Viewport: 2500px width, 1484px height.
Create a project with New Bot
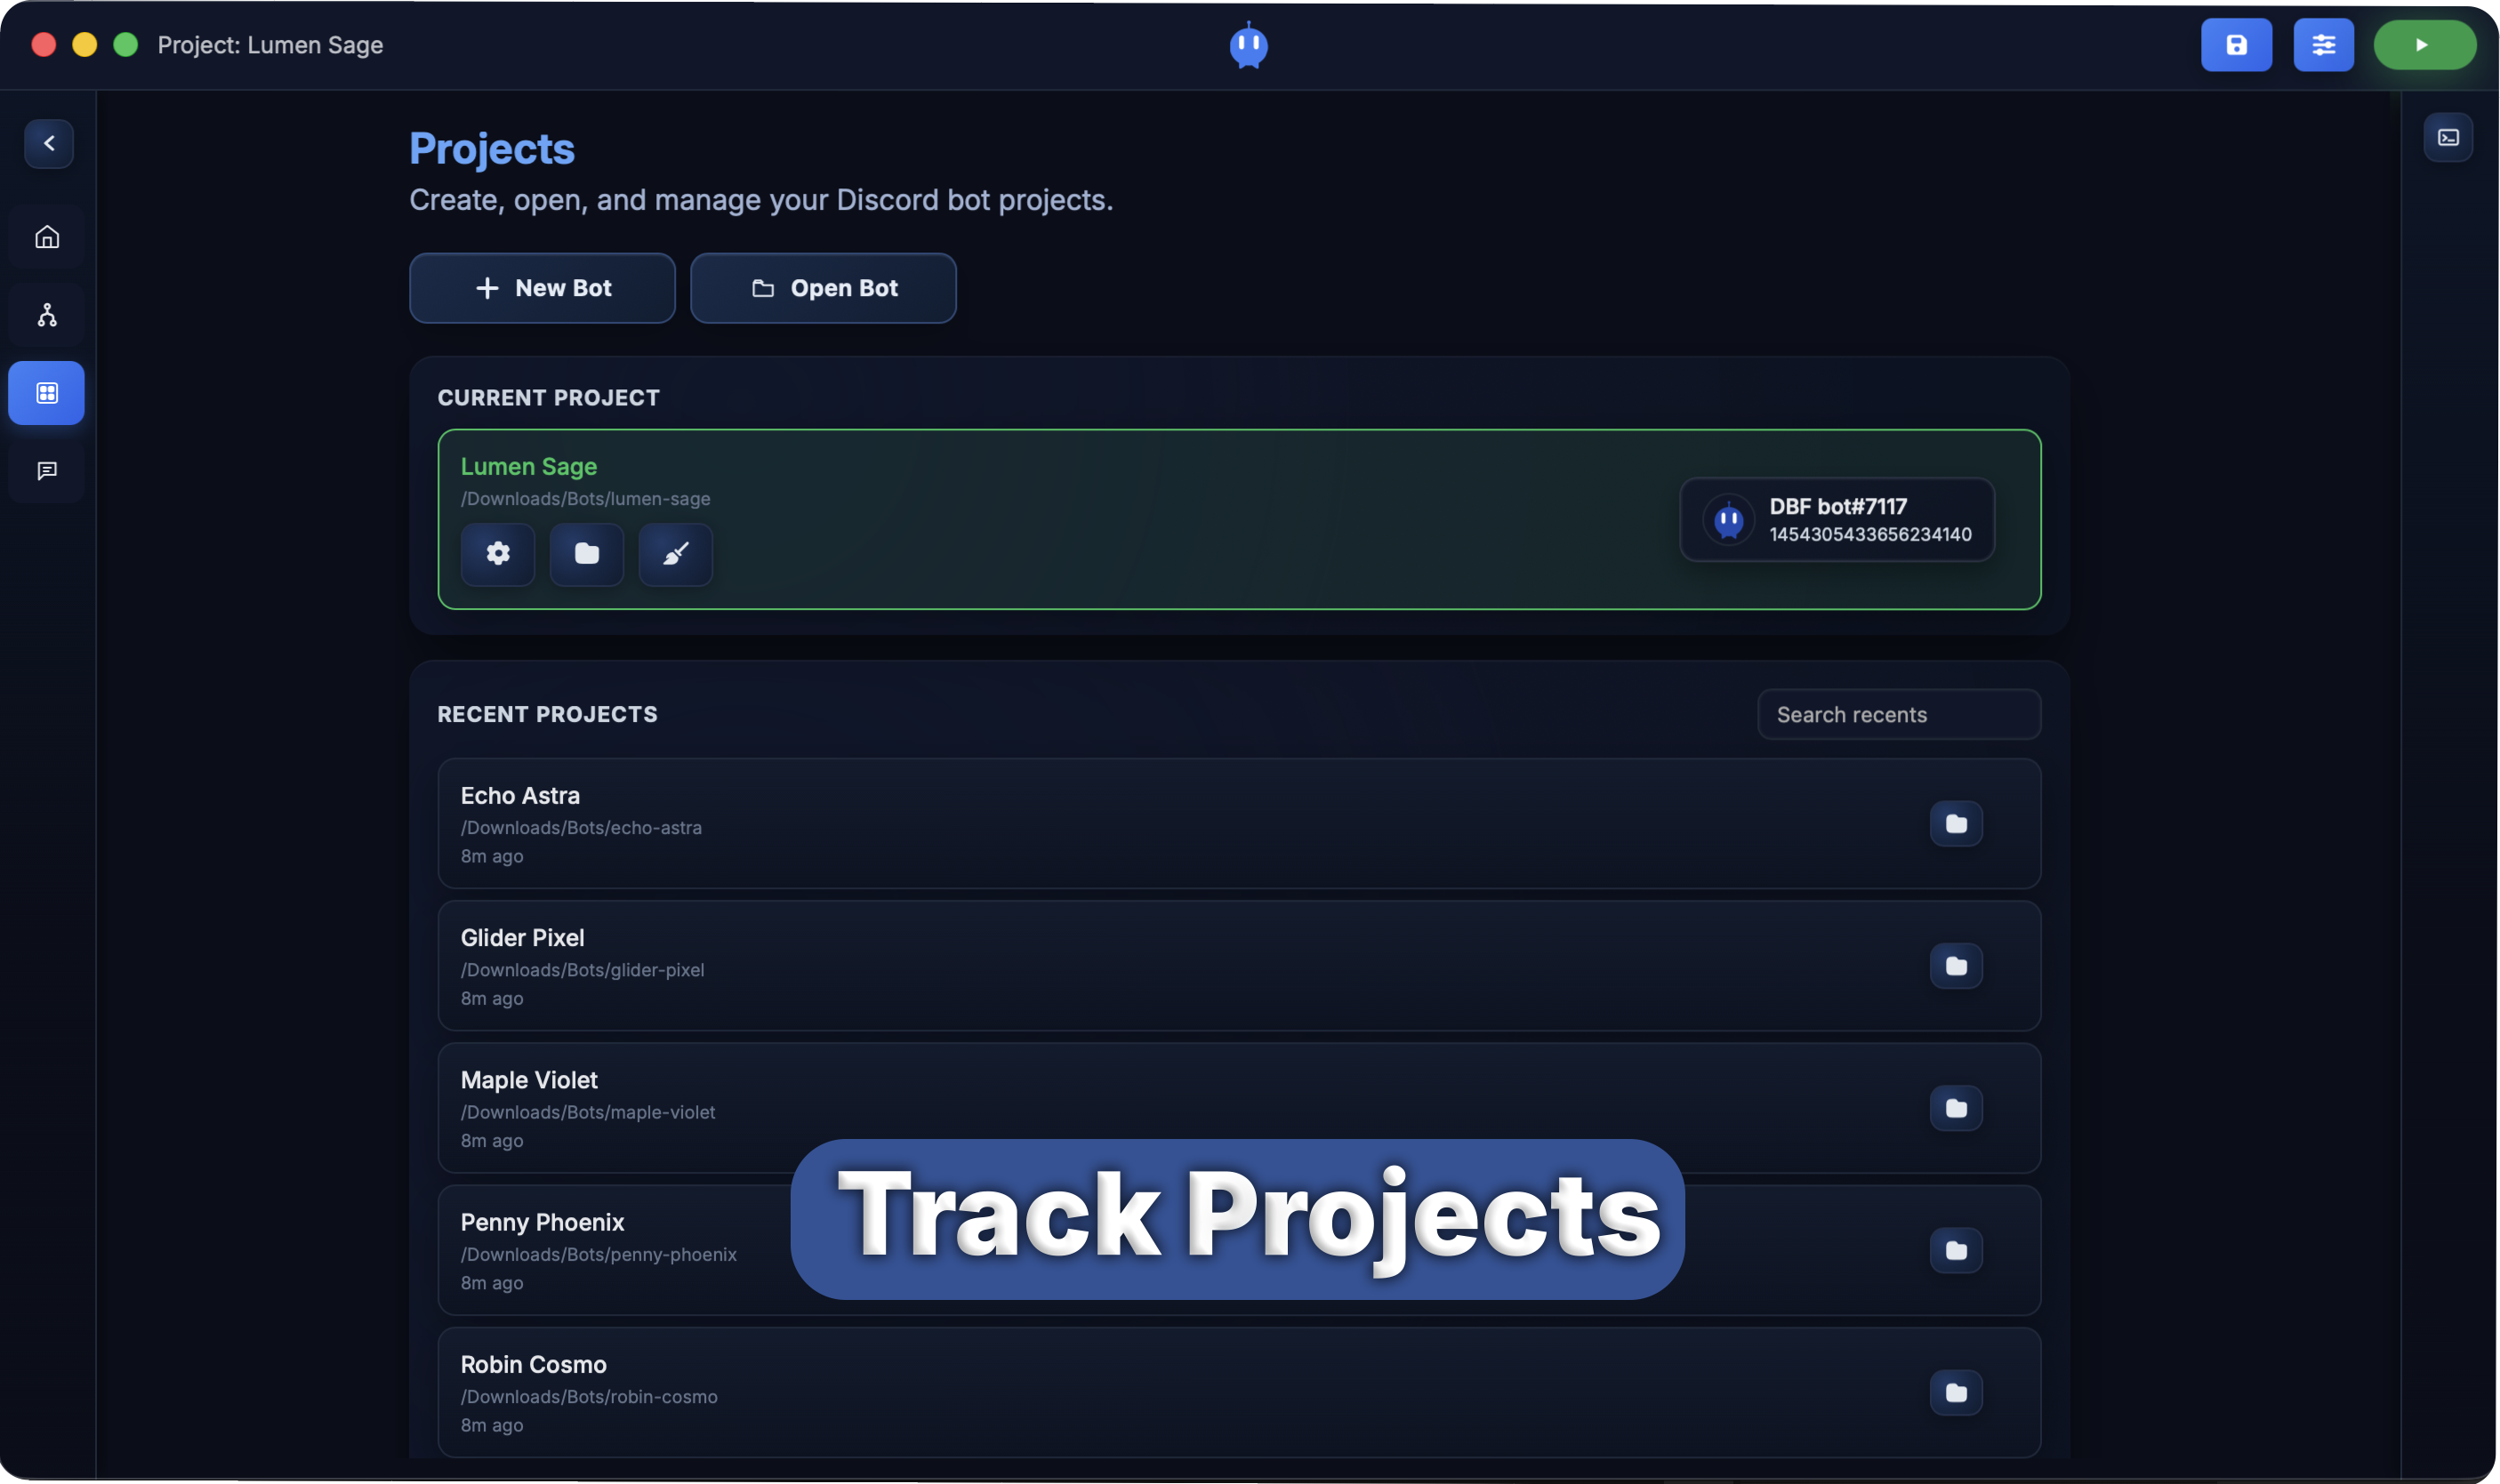542,288
